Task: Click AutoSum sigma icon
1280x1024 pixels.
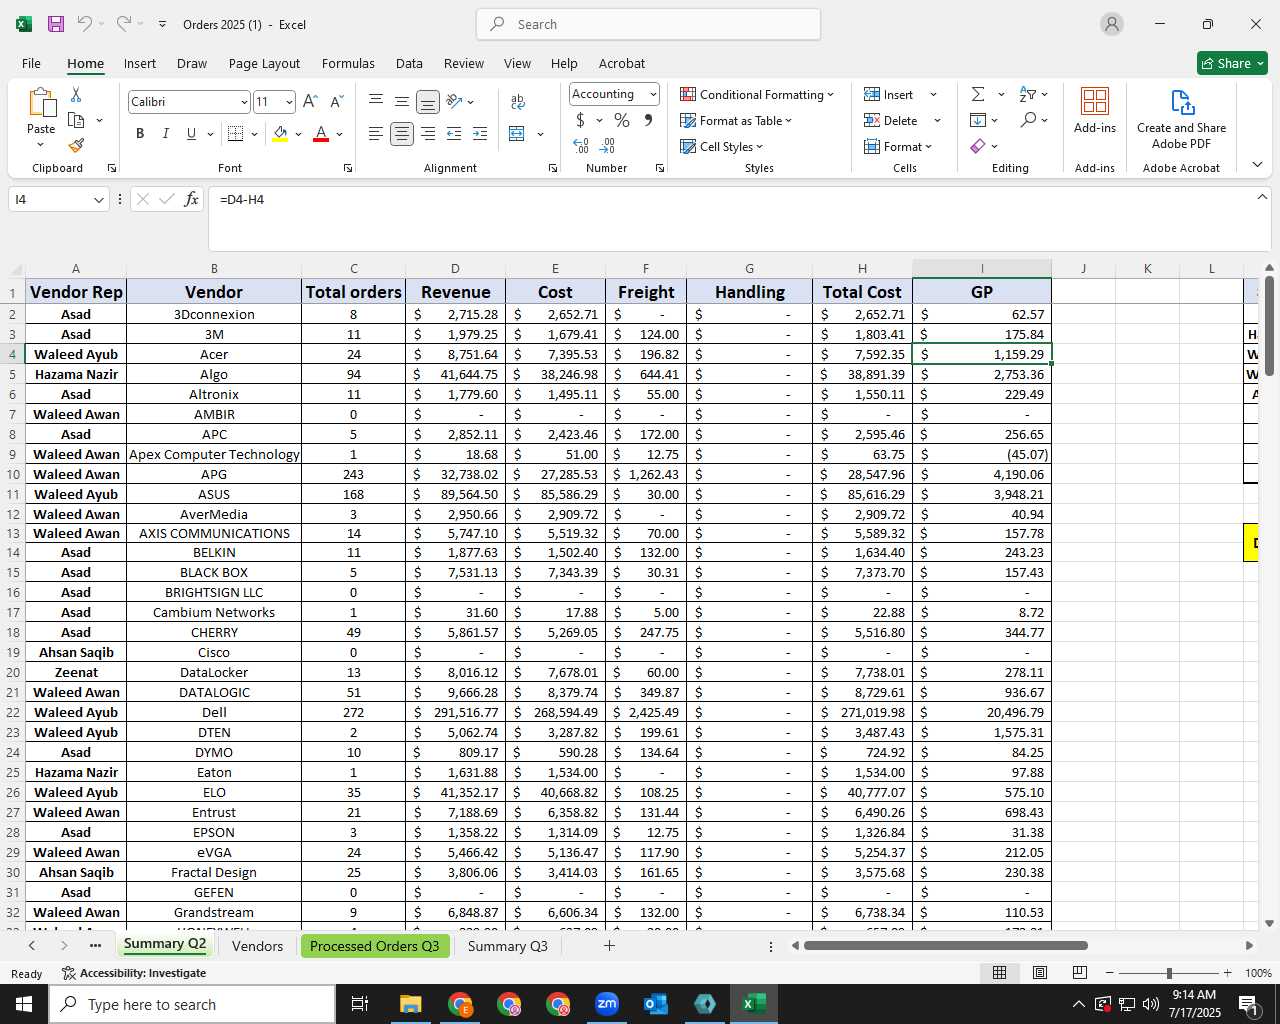Action: point(978,94)
